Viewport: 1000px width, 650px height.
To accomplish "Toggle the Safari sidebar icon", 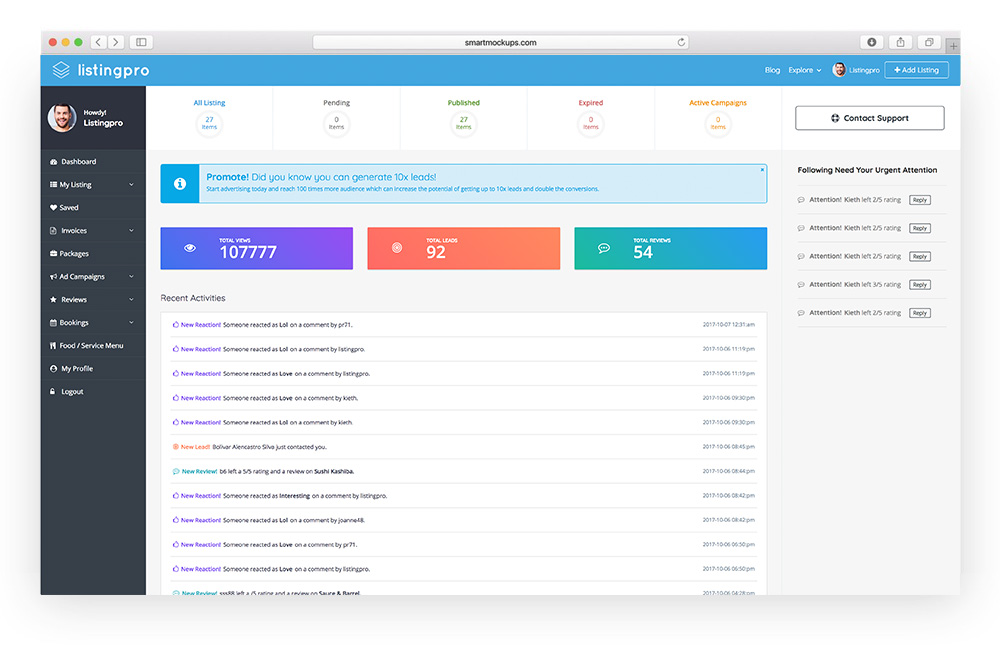I will 141,42.
